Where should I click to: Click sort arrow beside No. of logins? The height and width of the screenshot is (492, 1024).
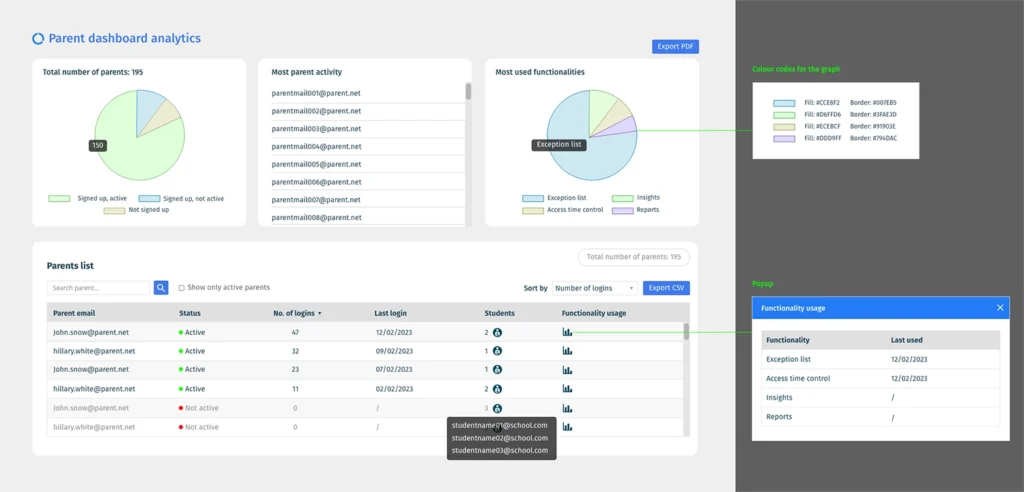(x=319, y=314)
